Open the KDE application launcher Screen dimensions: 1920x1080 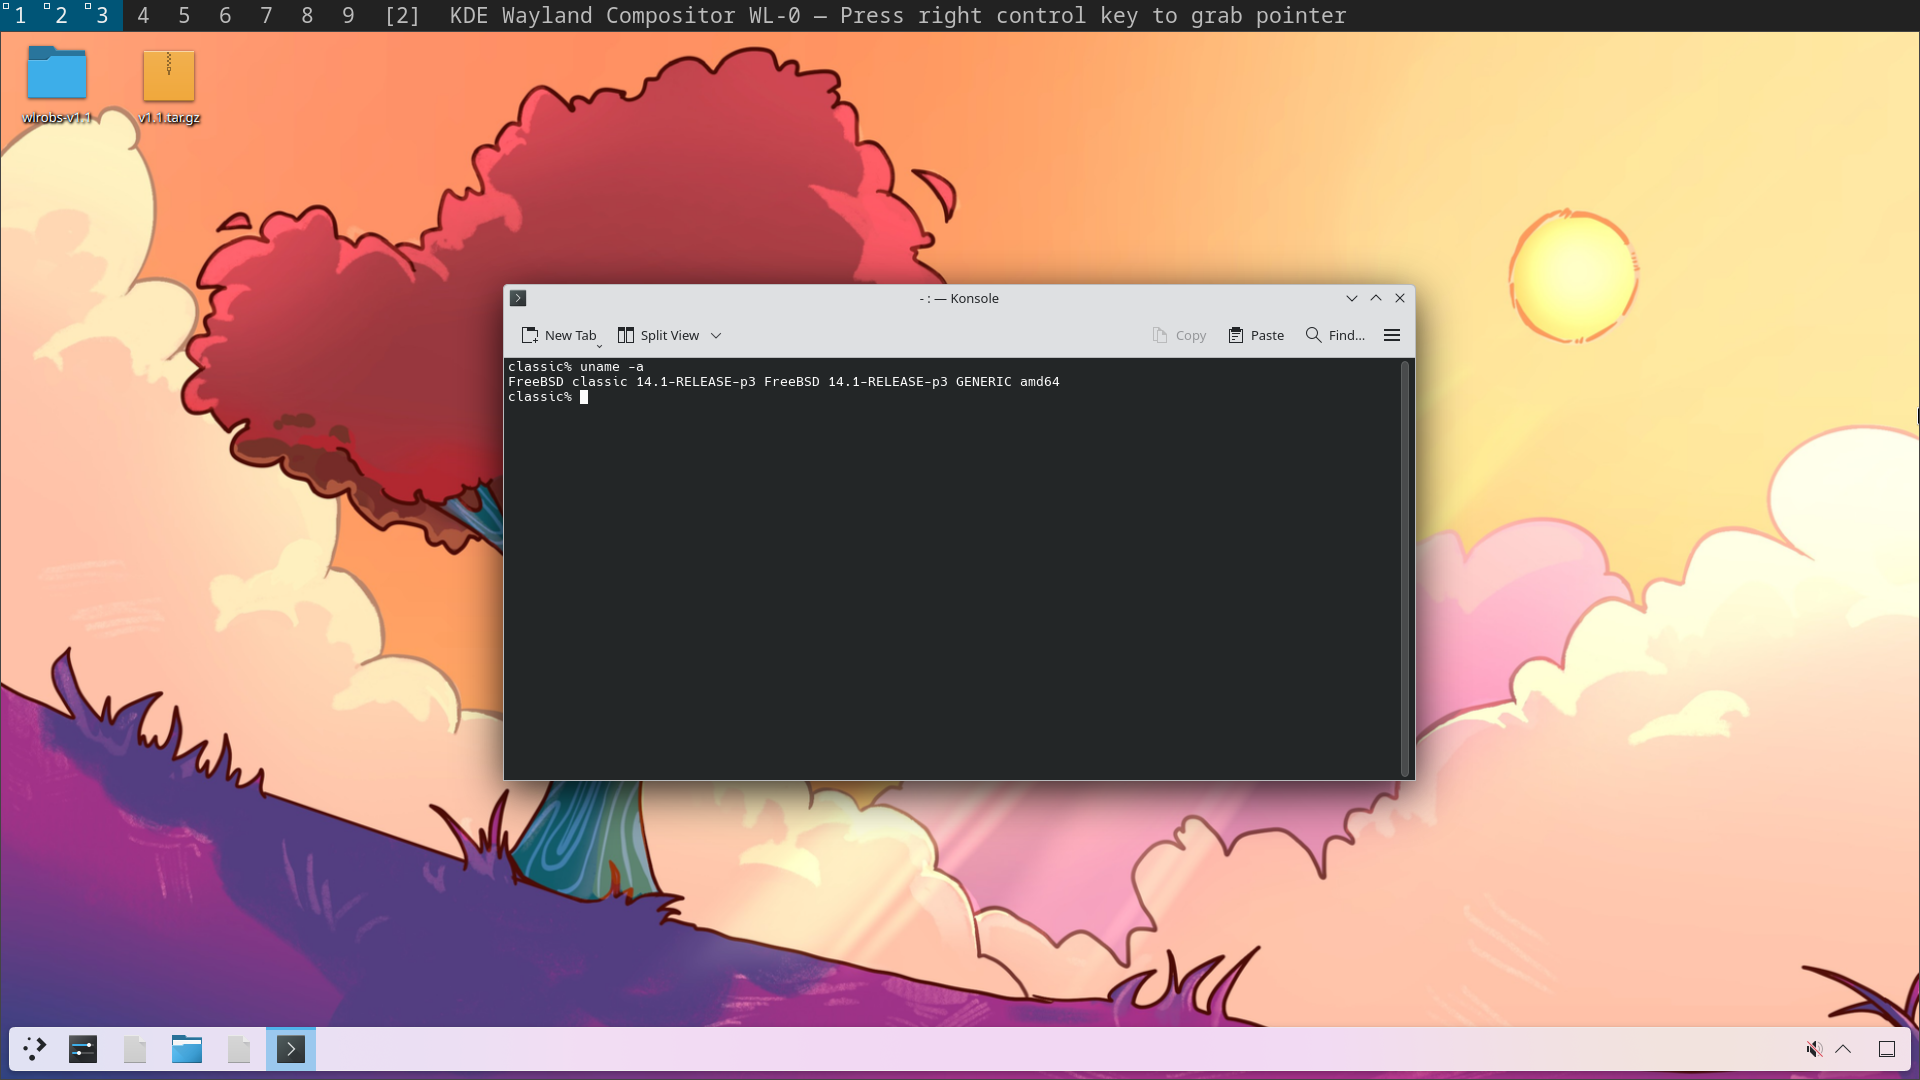(35, 1049)
